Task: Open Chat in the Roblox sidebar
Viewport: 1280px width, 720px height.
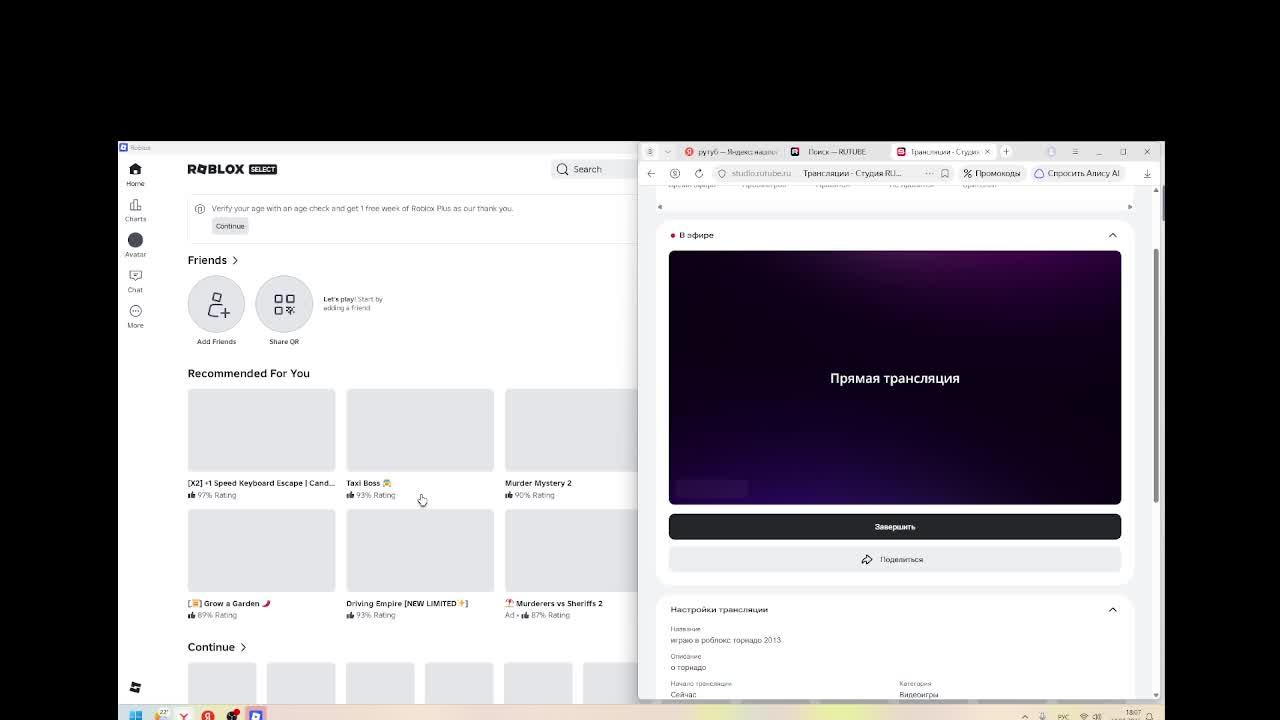Action: pyautogui.click(x=135, y=281)
